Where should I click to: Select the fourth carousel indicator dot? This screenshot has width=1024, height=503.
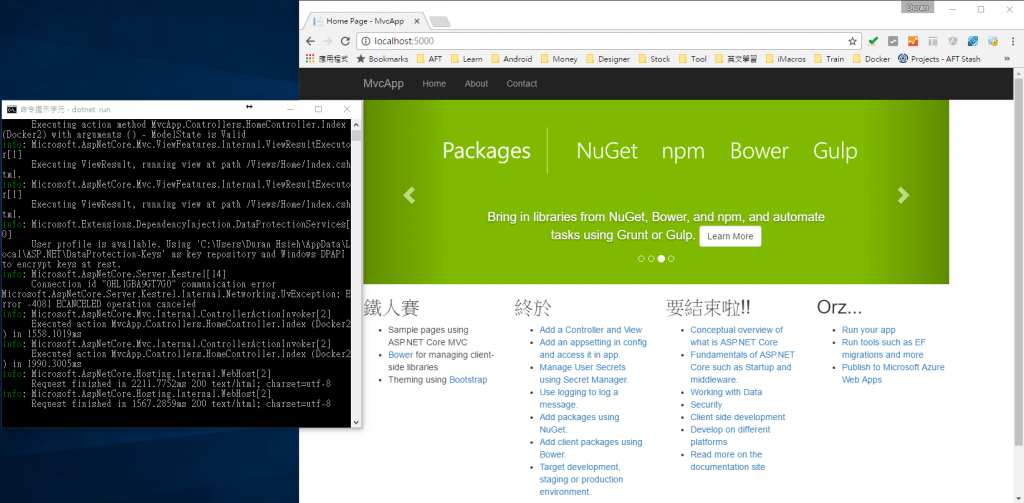point(671,259)
